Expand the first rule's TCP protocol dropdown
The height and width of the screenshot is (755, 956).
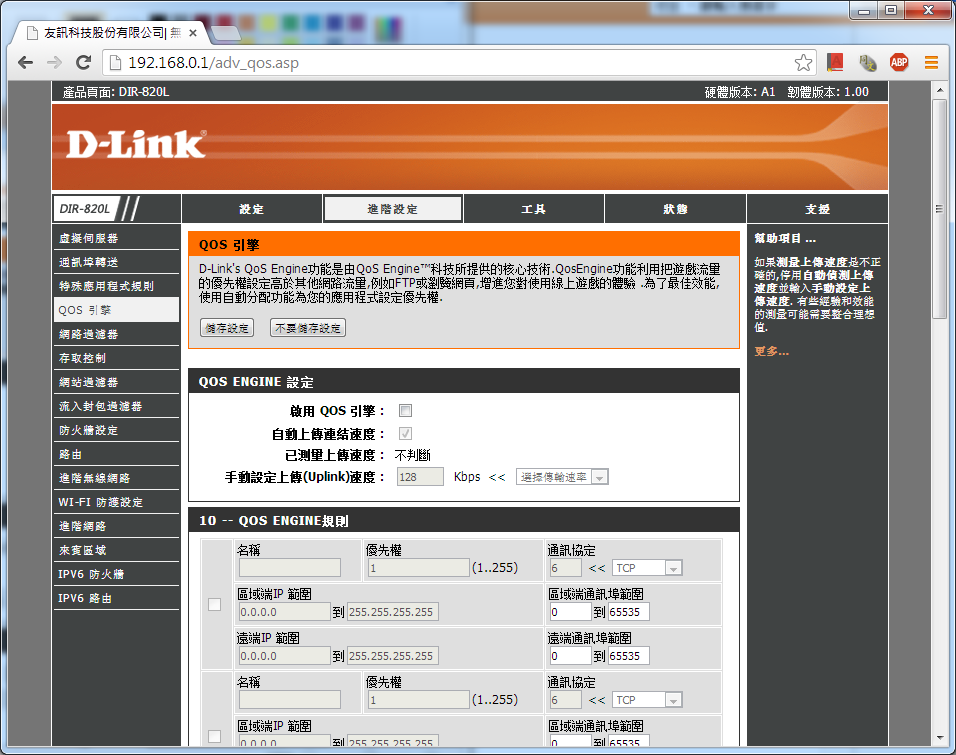[x=646, y=568]
